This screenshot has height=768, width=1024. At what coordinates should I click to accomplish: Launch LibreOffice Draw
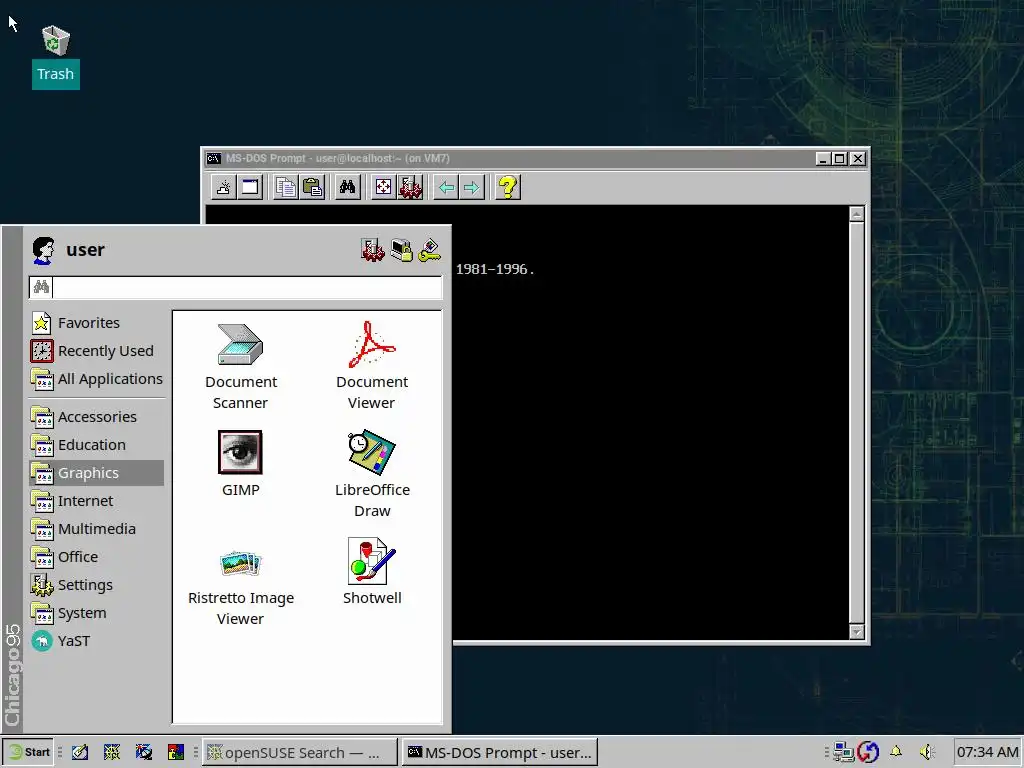coord(372,474)
